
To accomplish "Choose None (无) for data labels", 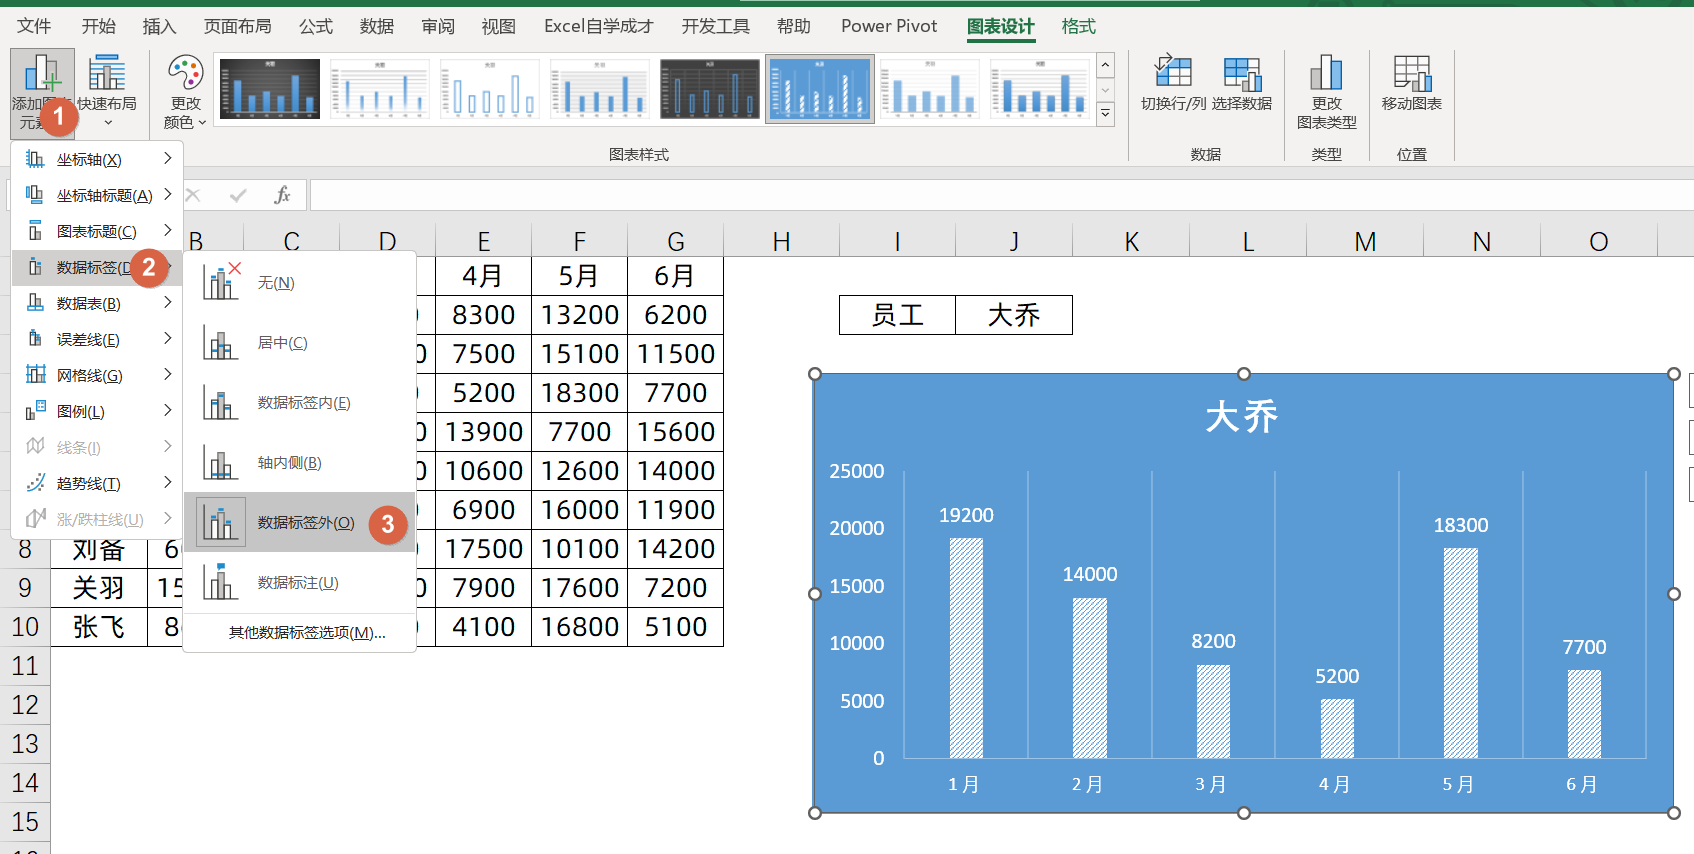I will coord(300,283).
